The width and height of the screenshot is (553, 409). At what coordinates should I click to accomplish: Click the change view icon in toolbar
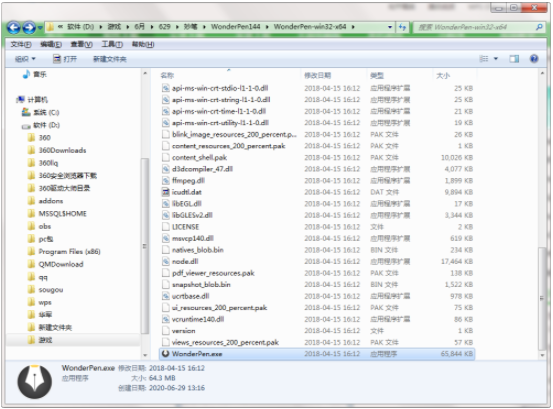484,59
